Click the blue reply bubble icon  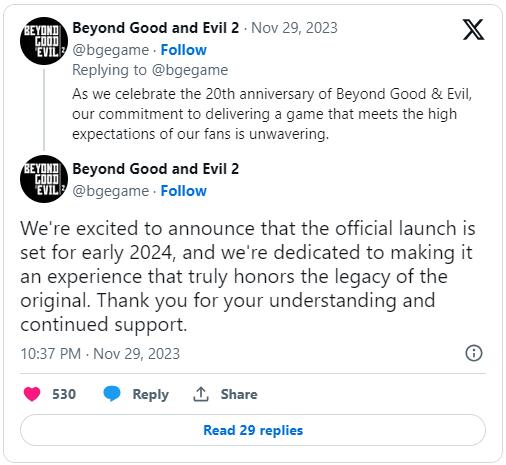point(112,394)
